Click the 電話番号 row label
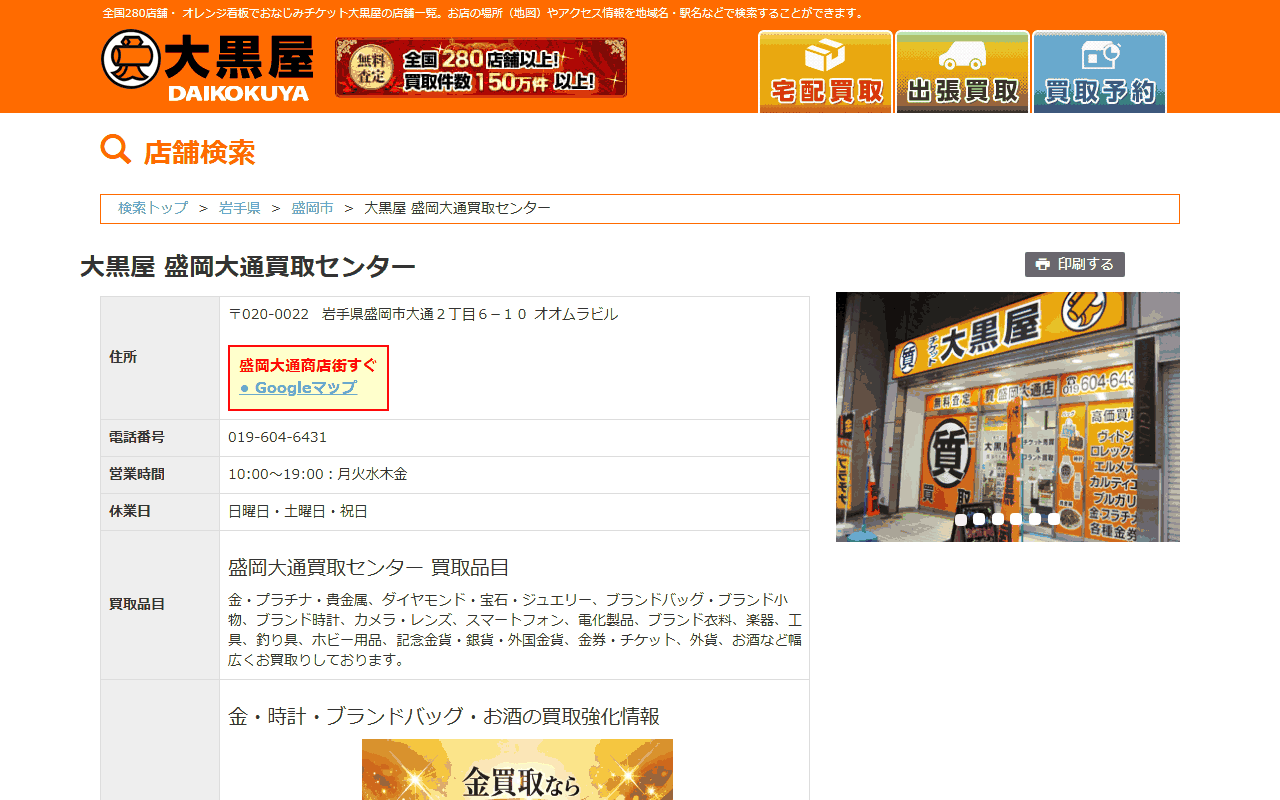1280x800 pixels. [137, 437]
